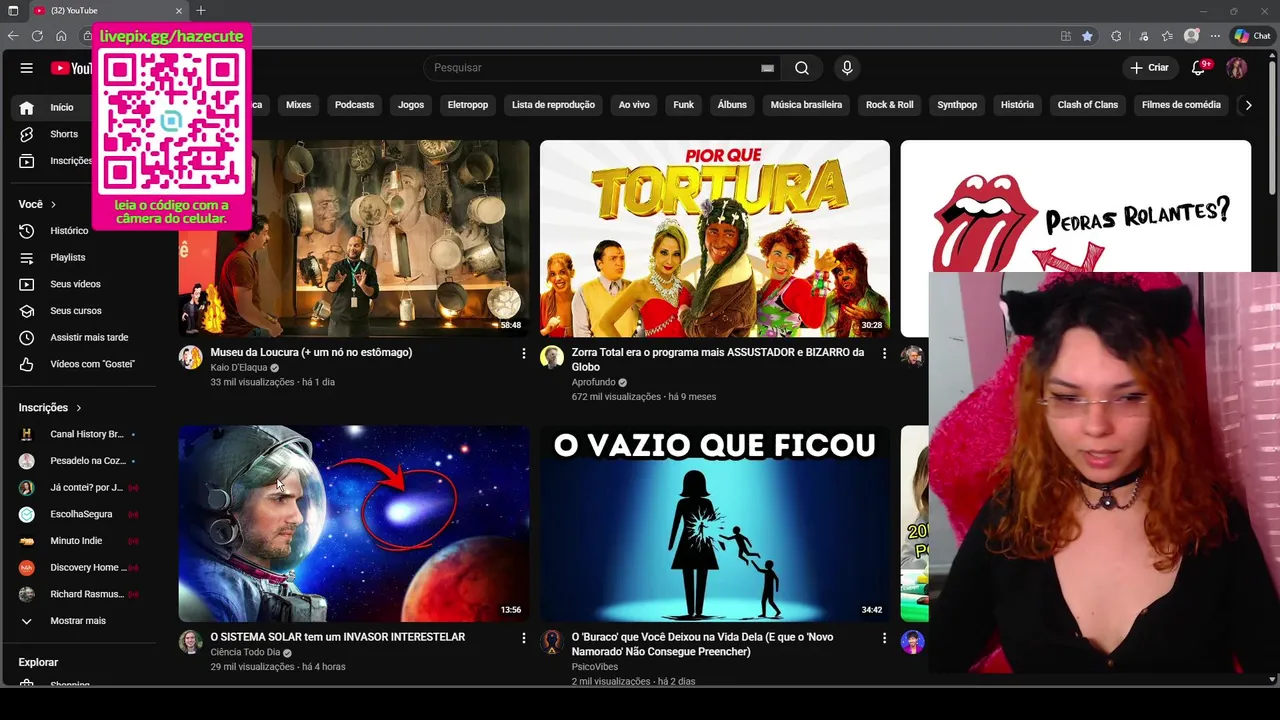Select the Filmes de comédia chip

point(1181,105)
